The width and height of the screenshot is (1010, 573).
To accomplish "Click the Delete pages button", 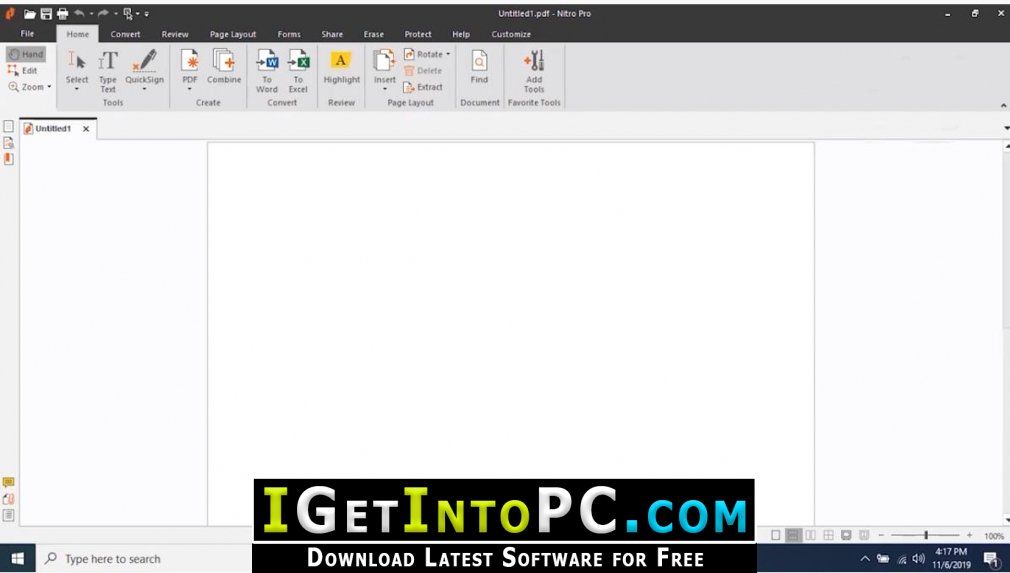I will point(423,70).
